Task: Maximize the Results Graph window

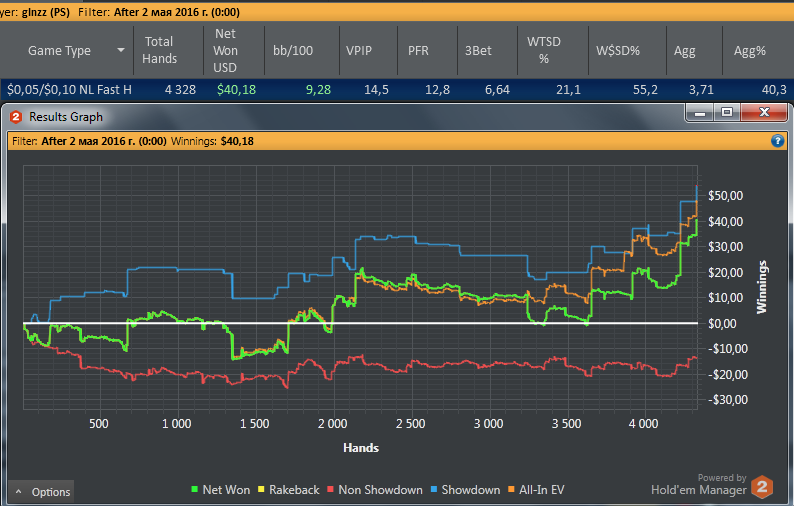Action: (727, 112)
